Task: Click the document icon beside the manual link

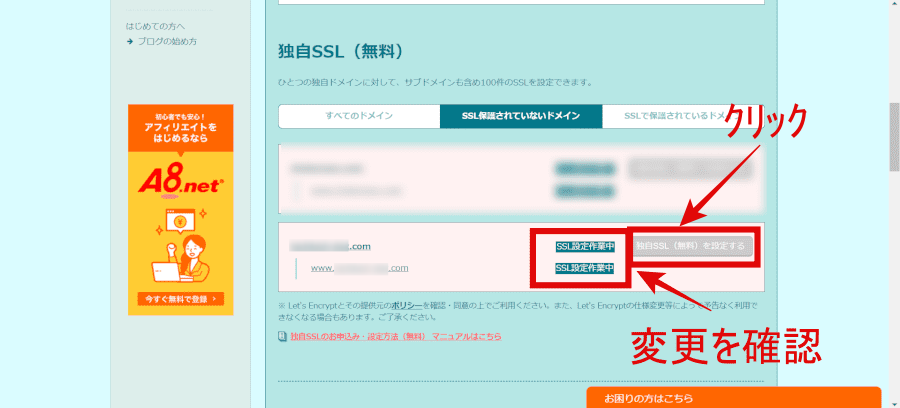Action: click(283, 337)
